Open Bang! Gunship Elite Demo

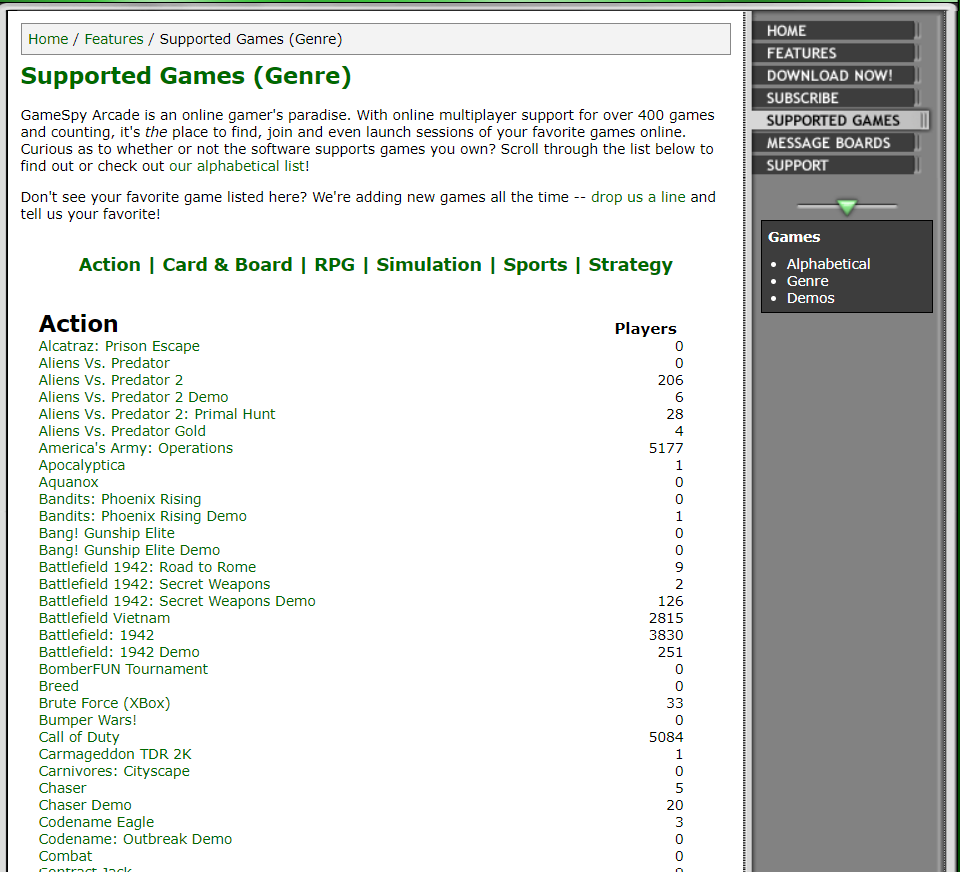coord(129,551)
